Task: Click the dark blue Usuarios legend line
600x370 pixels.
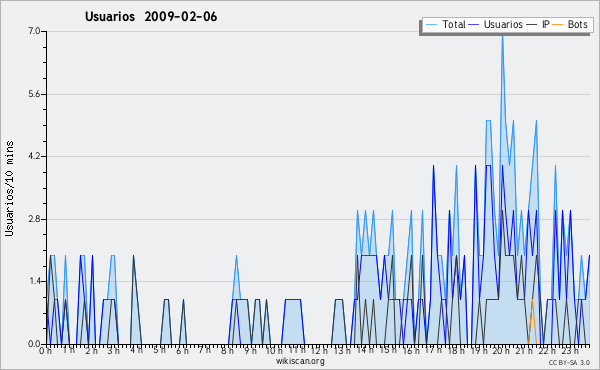Action: pyautogui.click(x=474, y=25)
